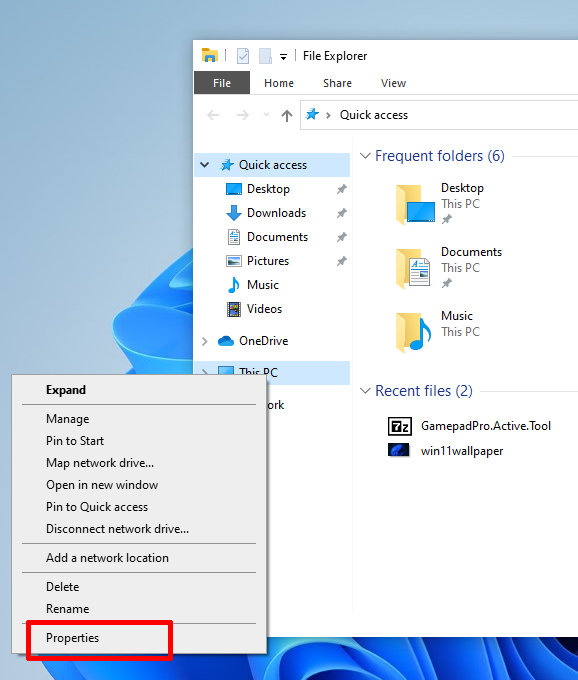Click the pin icon next to Downloads in sidebar
This screenshot has width=578, height=680.
(342, 213)
